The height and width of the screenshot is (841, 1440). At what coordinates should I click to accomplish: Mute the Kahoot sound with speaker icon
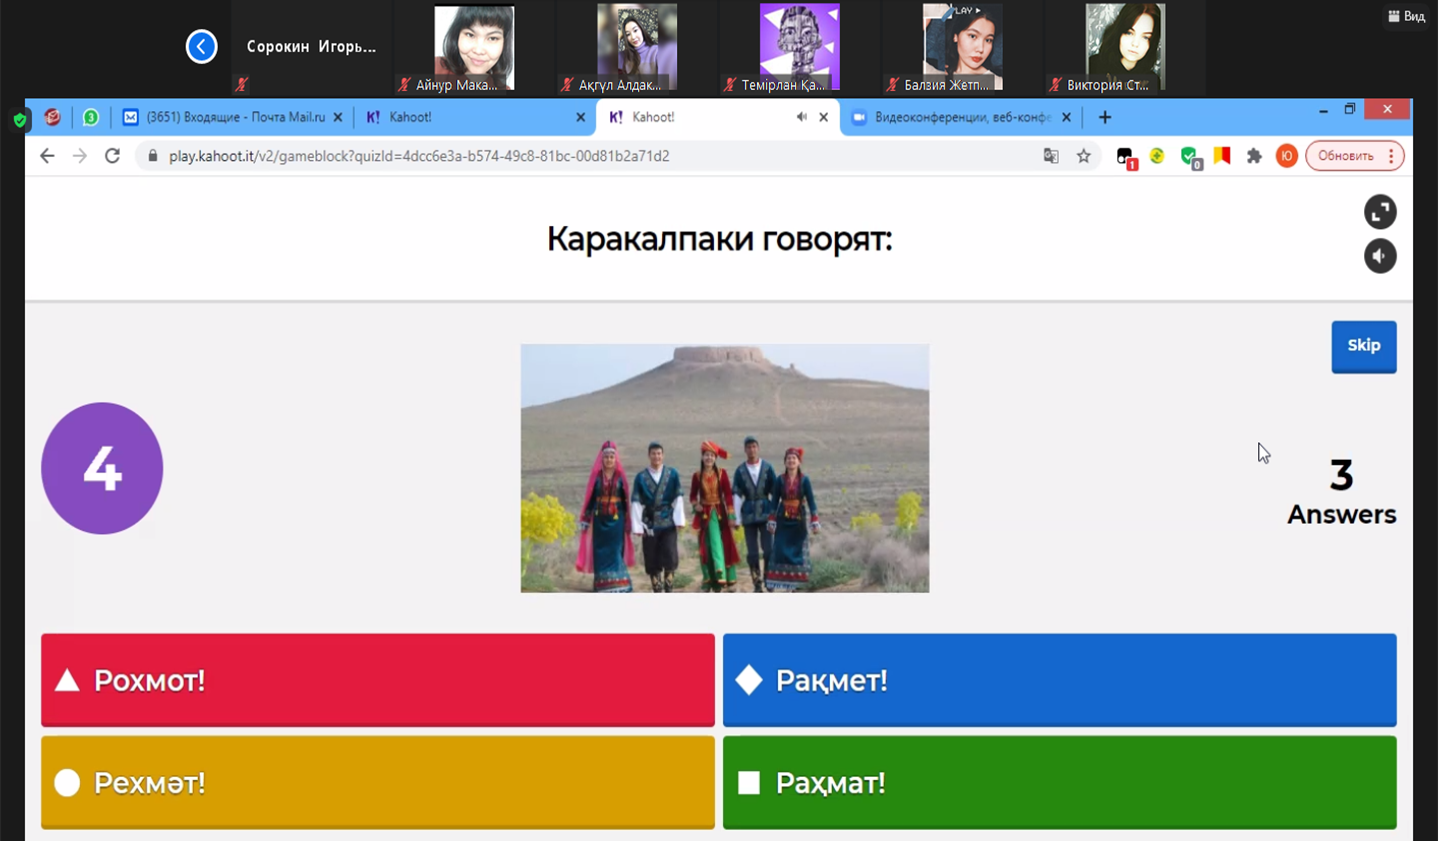click(x=1380, y=257)
